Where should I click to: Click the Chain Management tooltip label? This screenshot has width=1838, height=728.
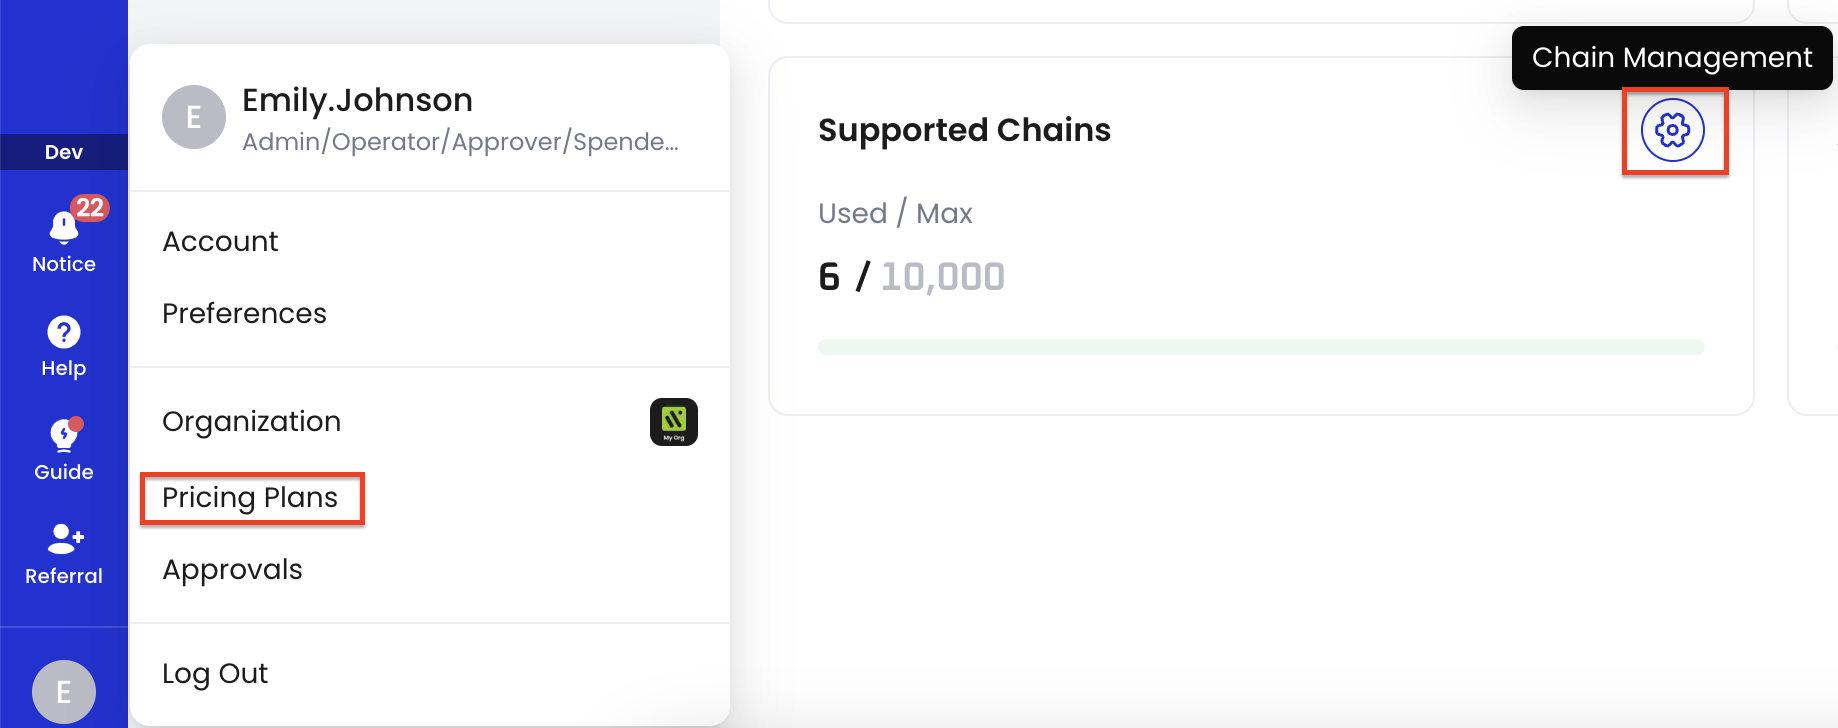click(x=1671, y=57)
